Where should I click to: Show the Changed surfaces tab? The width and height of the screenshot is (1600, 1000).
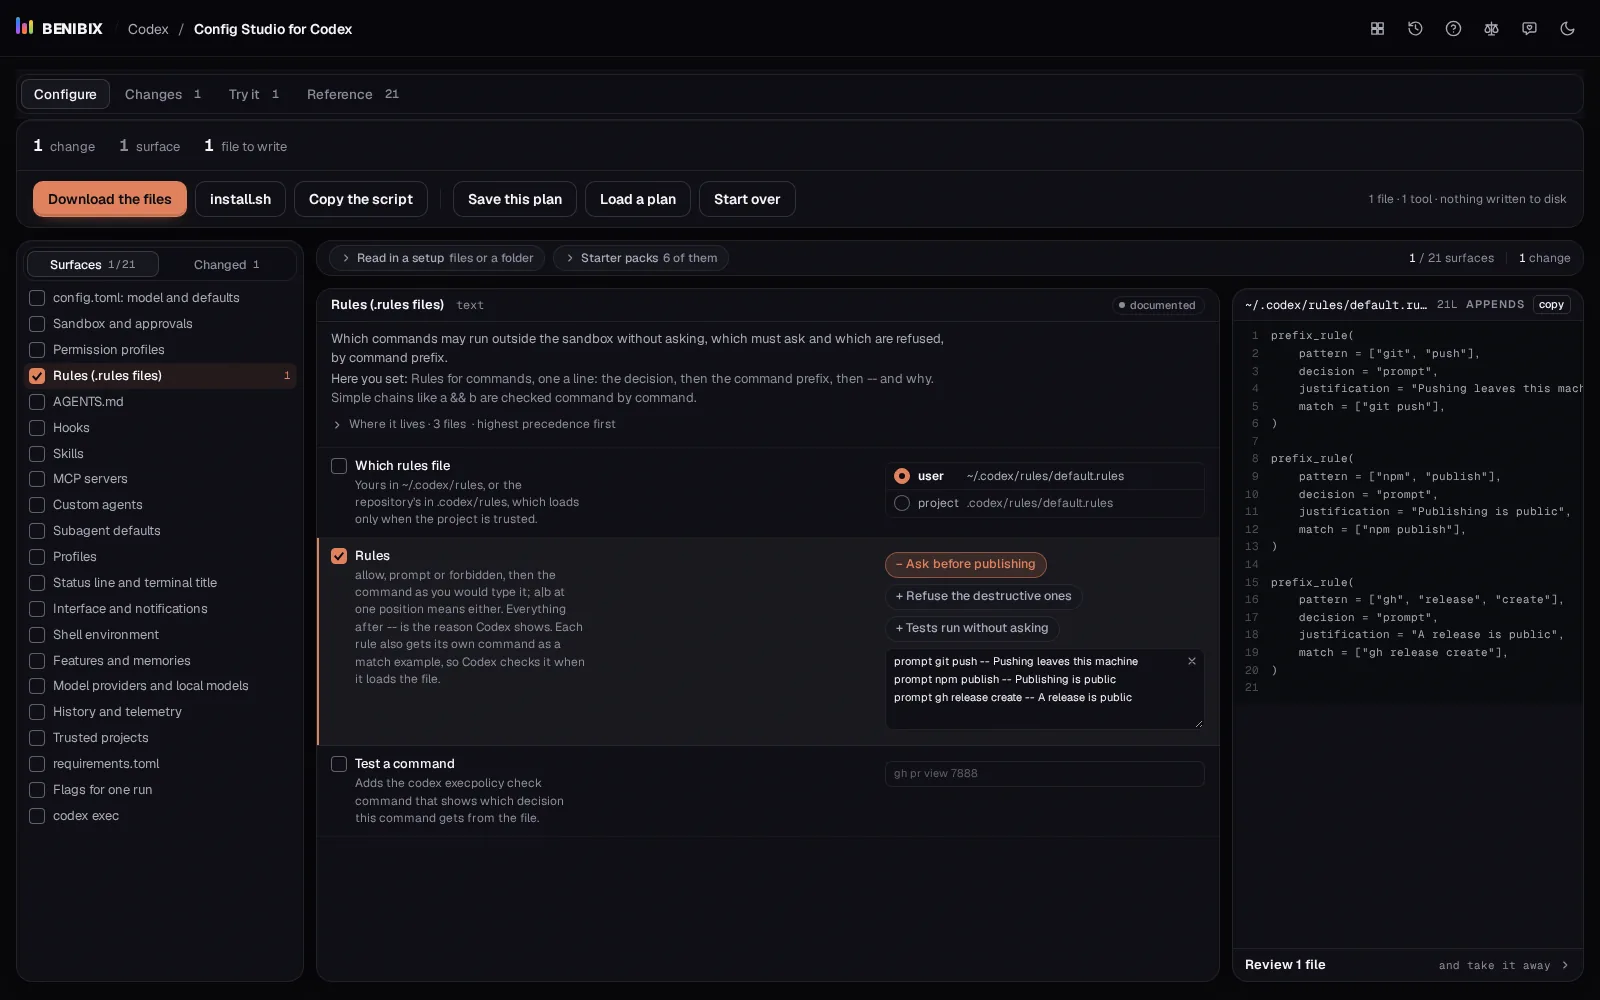point(227,264)
